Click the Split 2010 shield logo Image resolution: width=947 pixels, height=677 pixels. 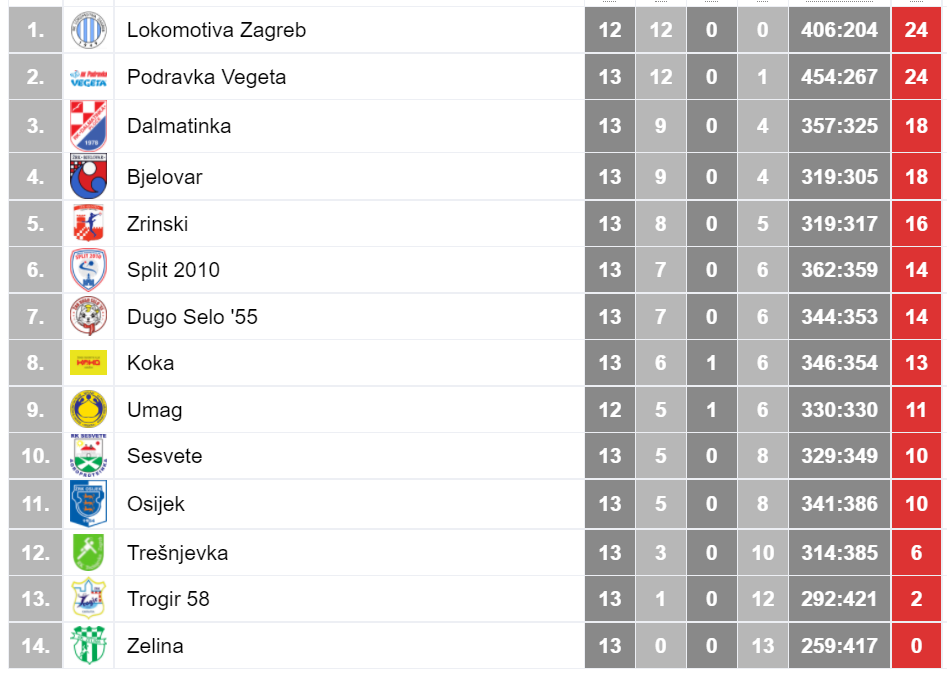(88, 270)
